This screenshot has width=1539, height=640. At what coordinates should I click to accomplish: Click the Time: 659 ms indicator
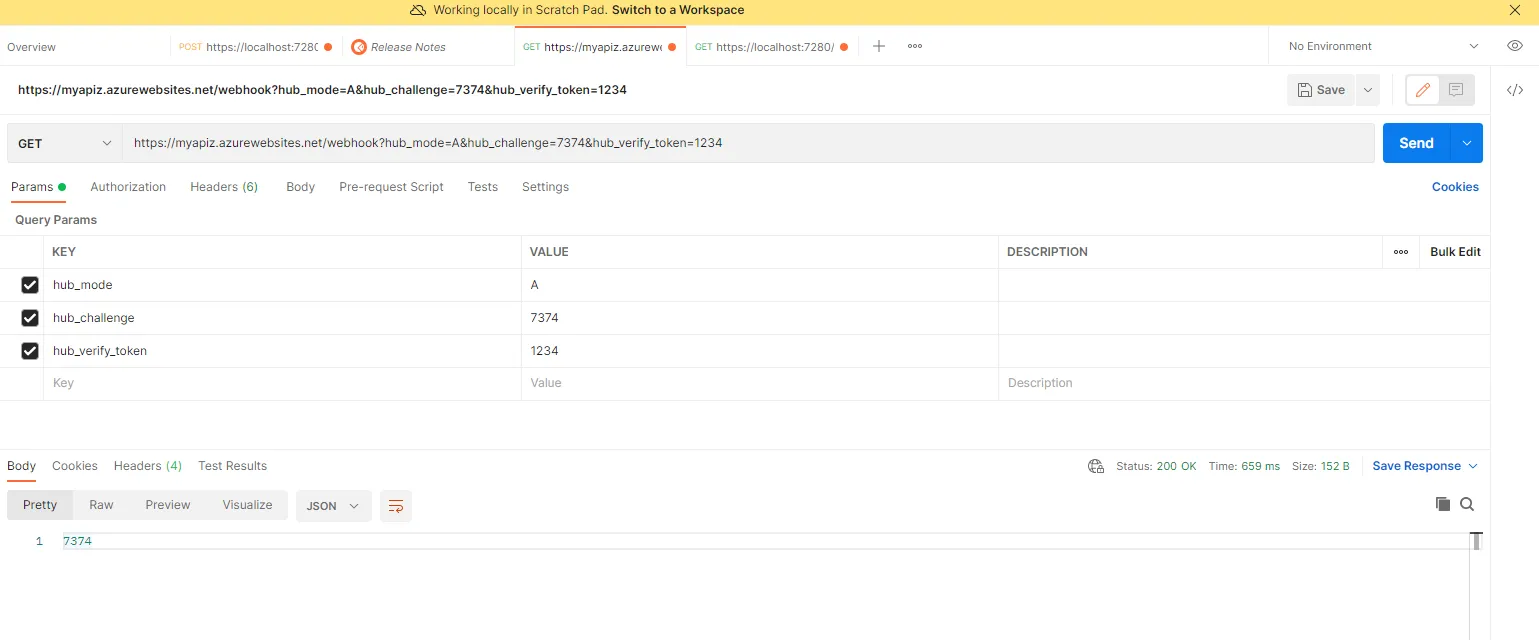click(x=1244, y=466)
